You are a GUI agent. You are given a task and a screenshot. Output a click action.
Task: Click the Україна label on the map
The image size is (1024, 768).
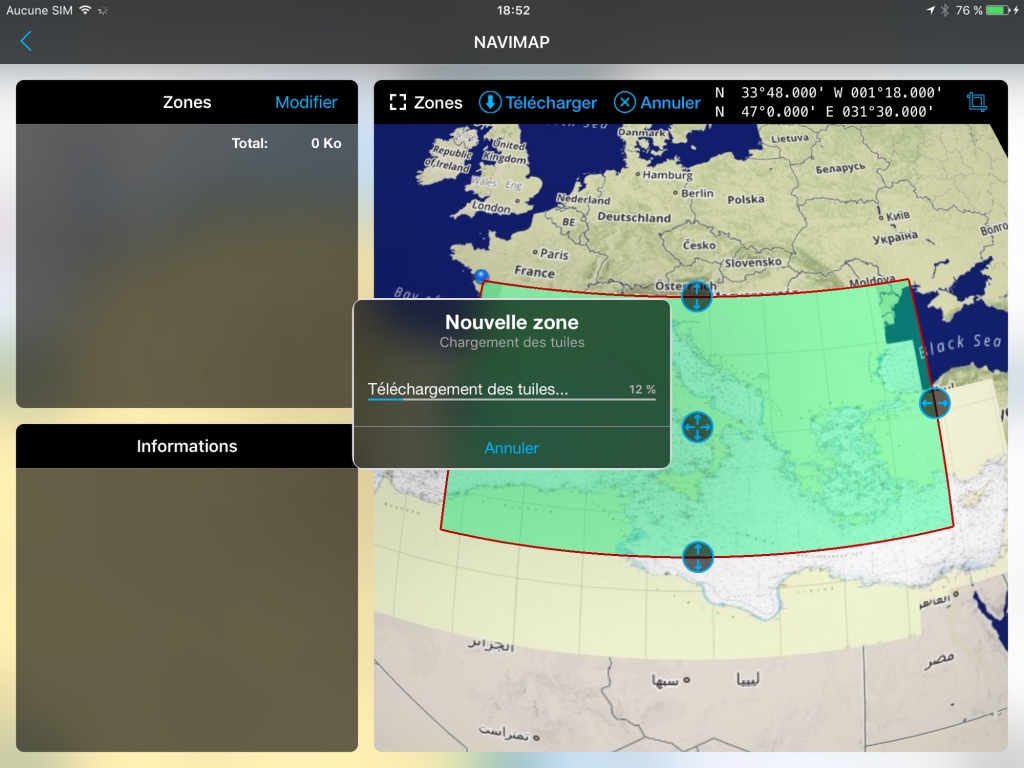[895, 237]
